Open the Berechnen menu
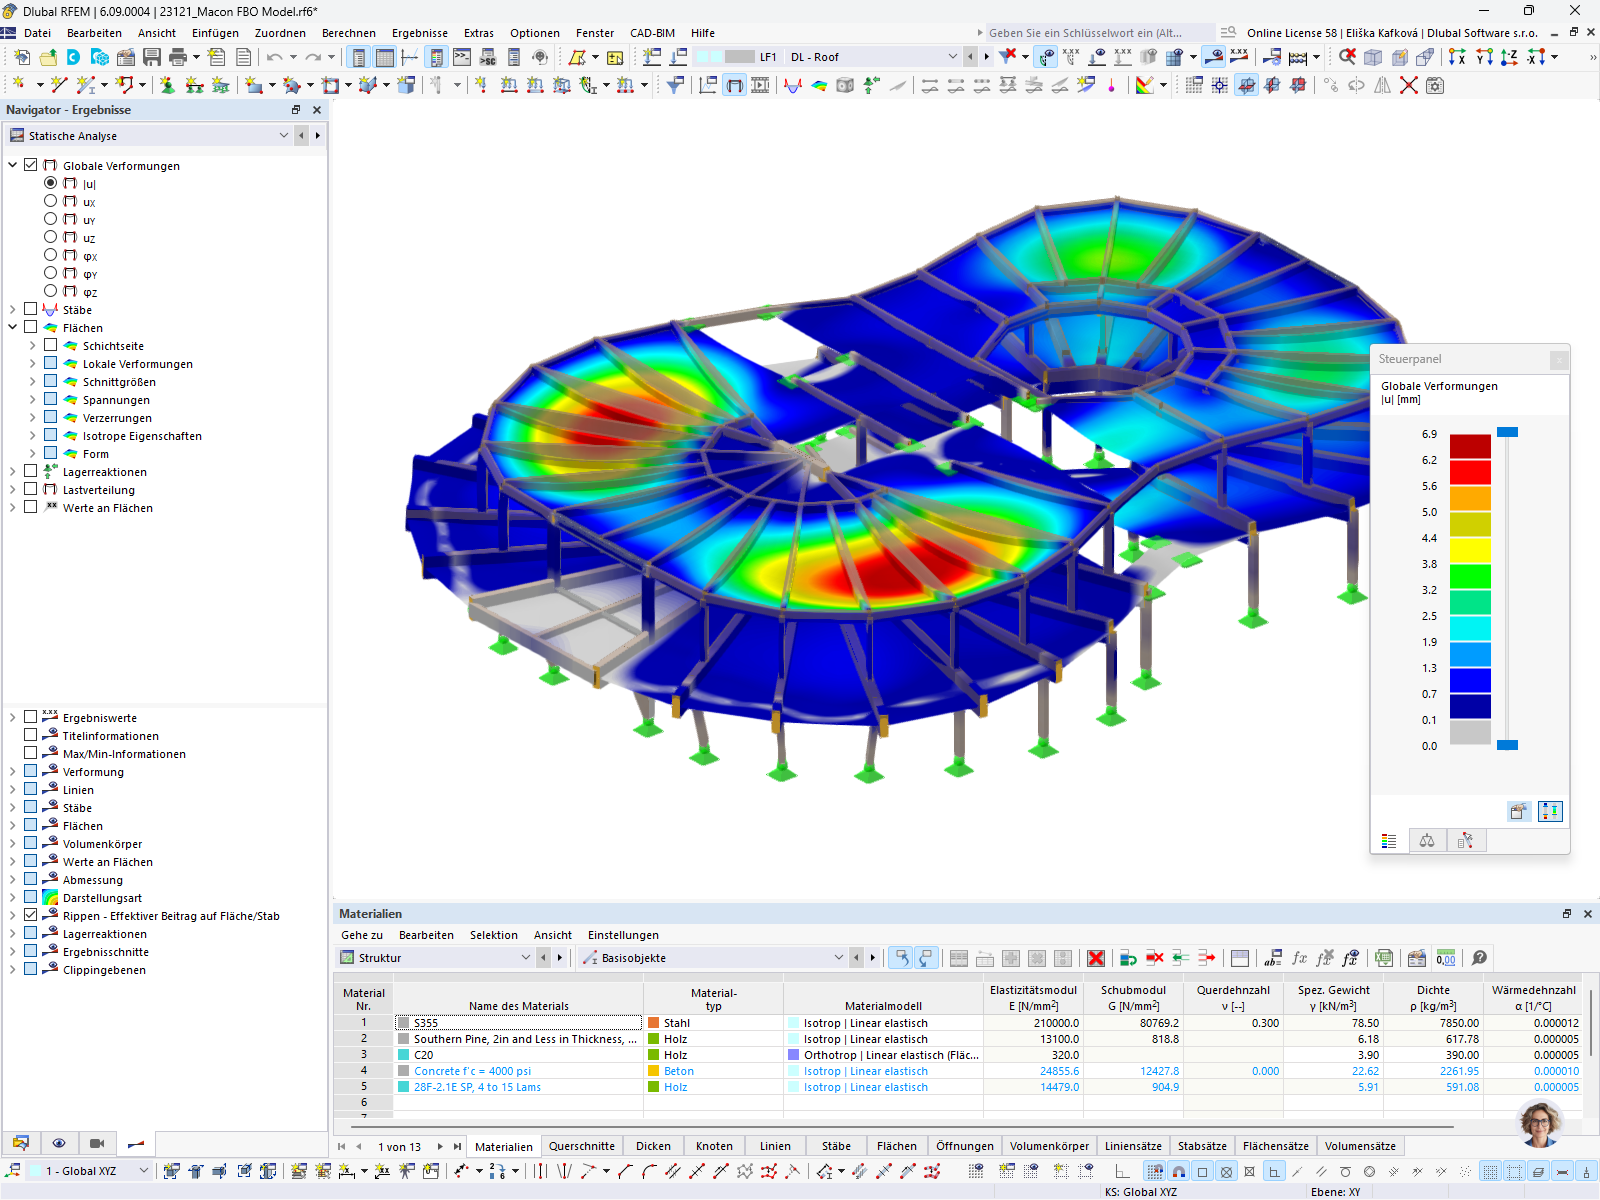This screenshot has height=1200, width=1600. 348,33
